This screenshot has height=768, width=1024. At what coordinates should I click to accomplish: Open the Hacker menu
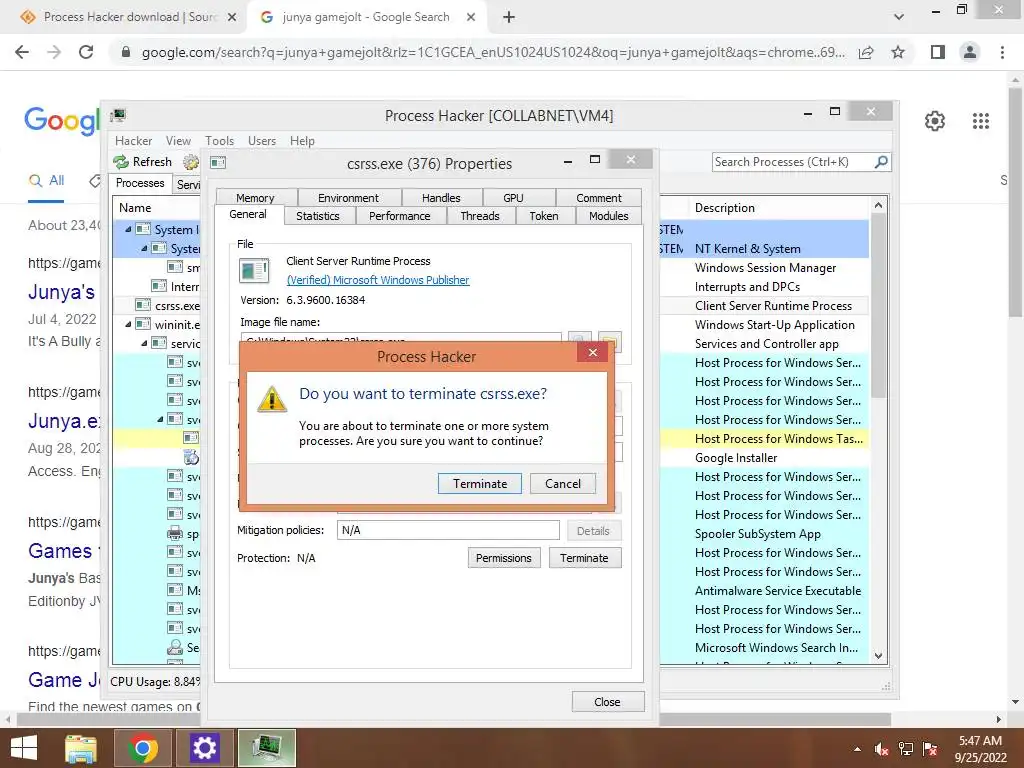coord(133,140)
